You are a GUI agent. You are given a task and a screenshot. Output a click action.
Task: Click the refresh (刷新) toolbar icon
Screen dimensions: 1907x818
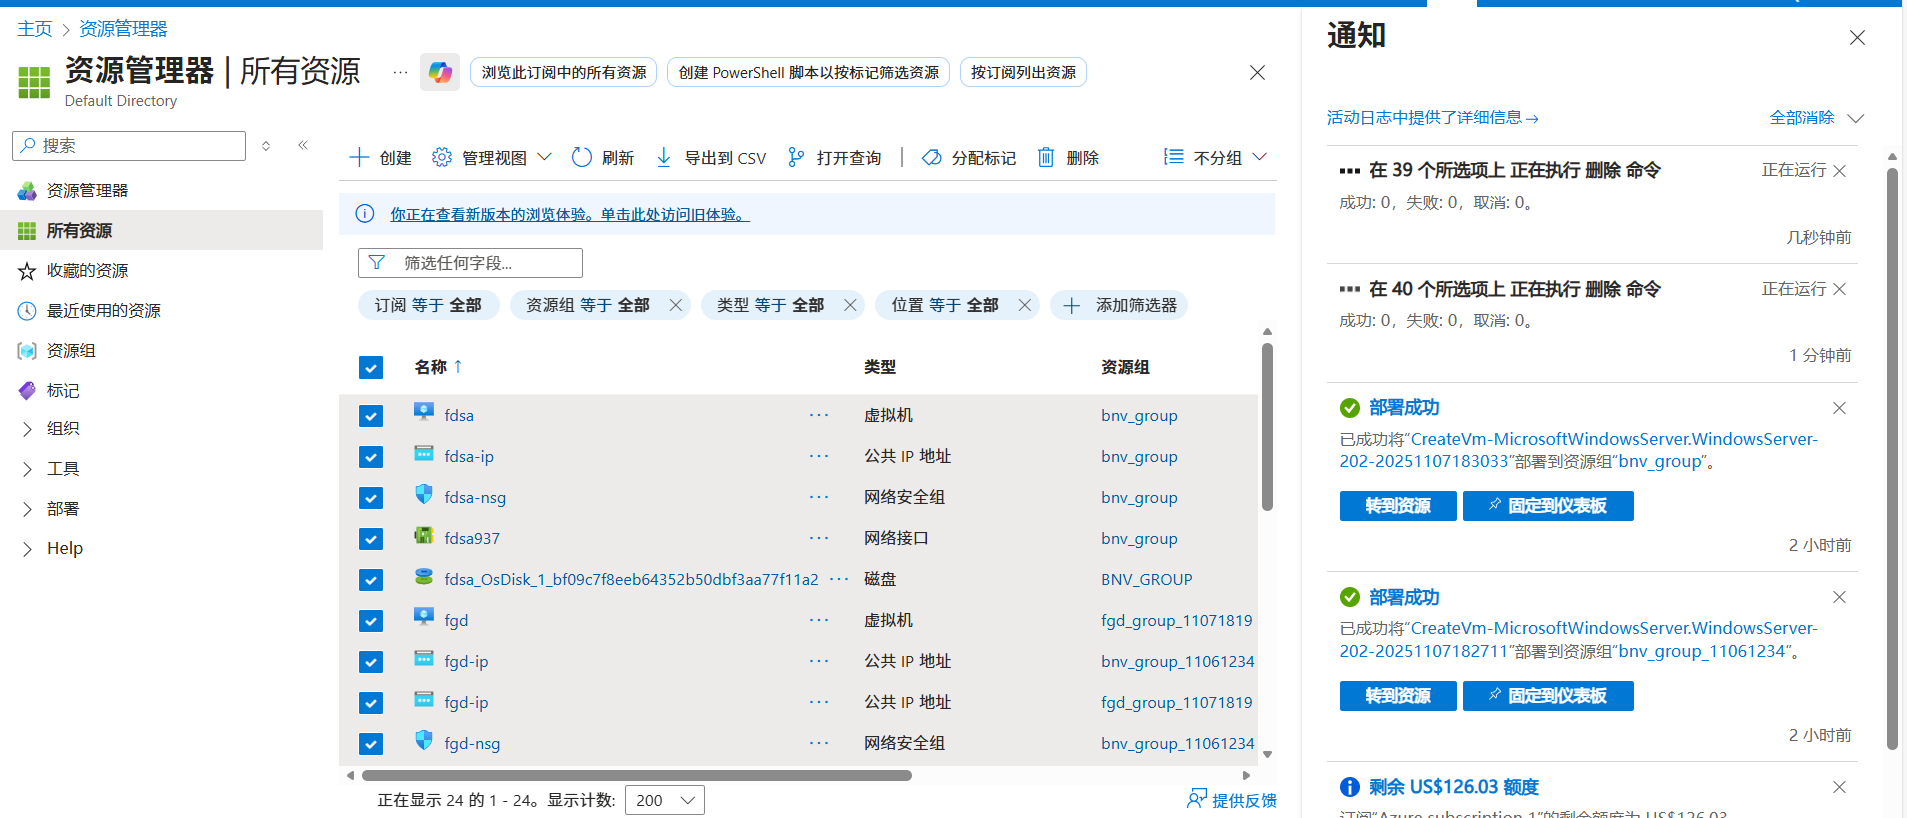582,158
